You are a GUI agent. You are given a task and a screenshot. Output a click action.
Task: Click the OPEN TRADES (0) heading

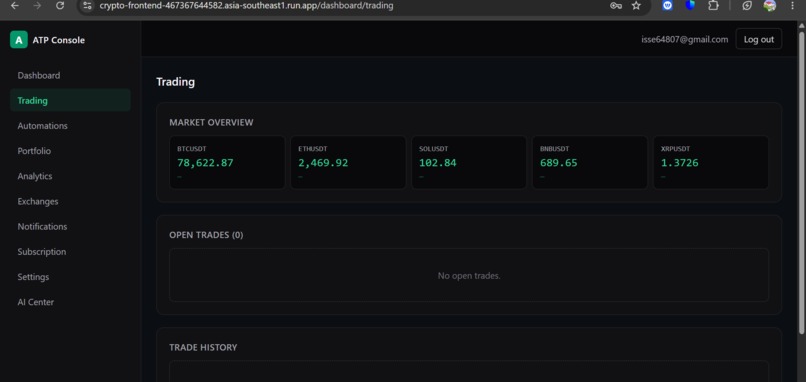click(206, 235)
